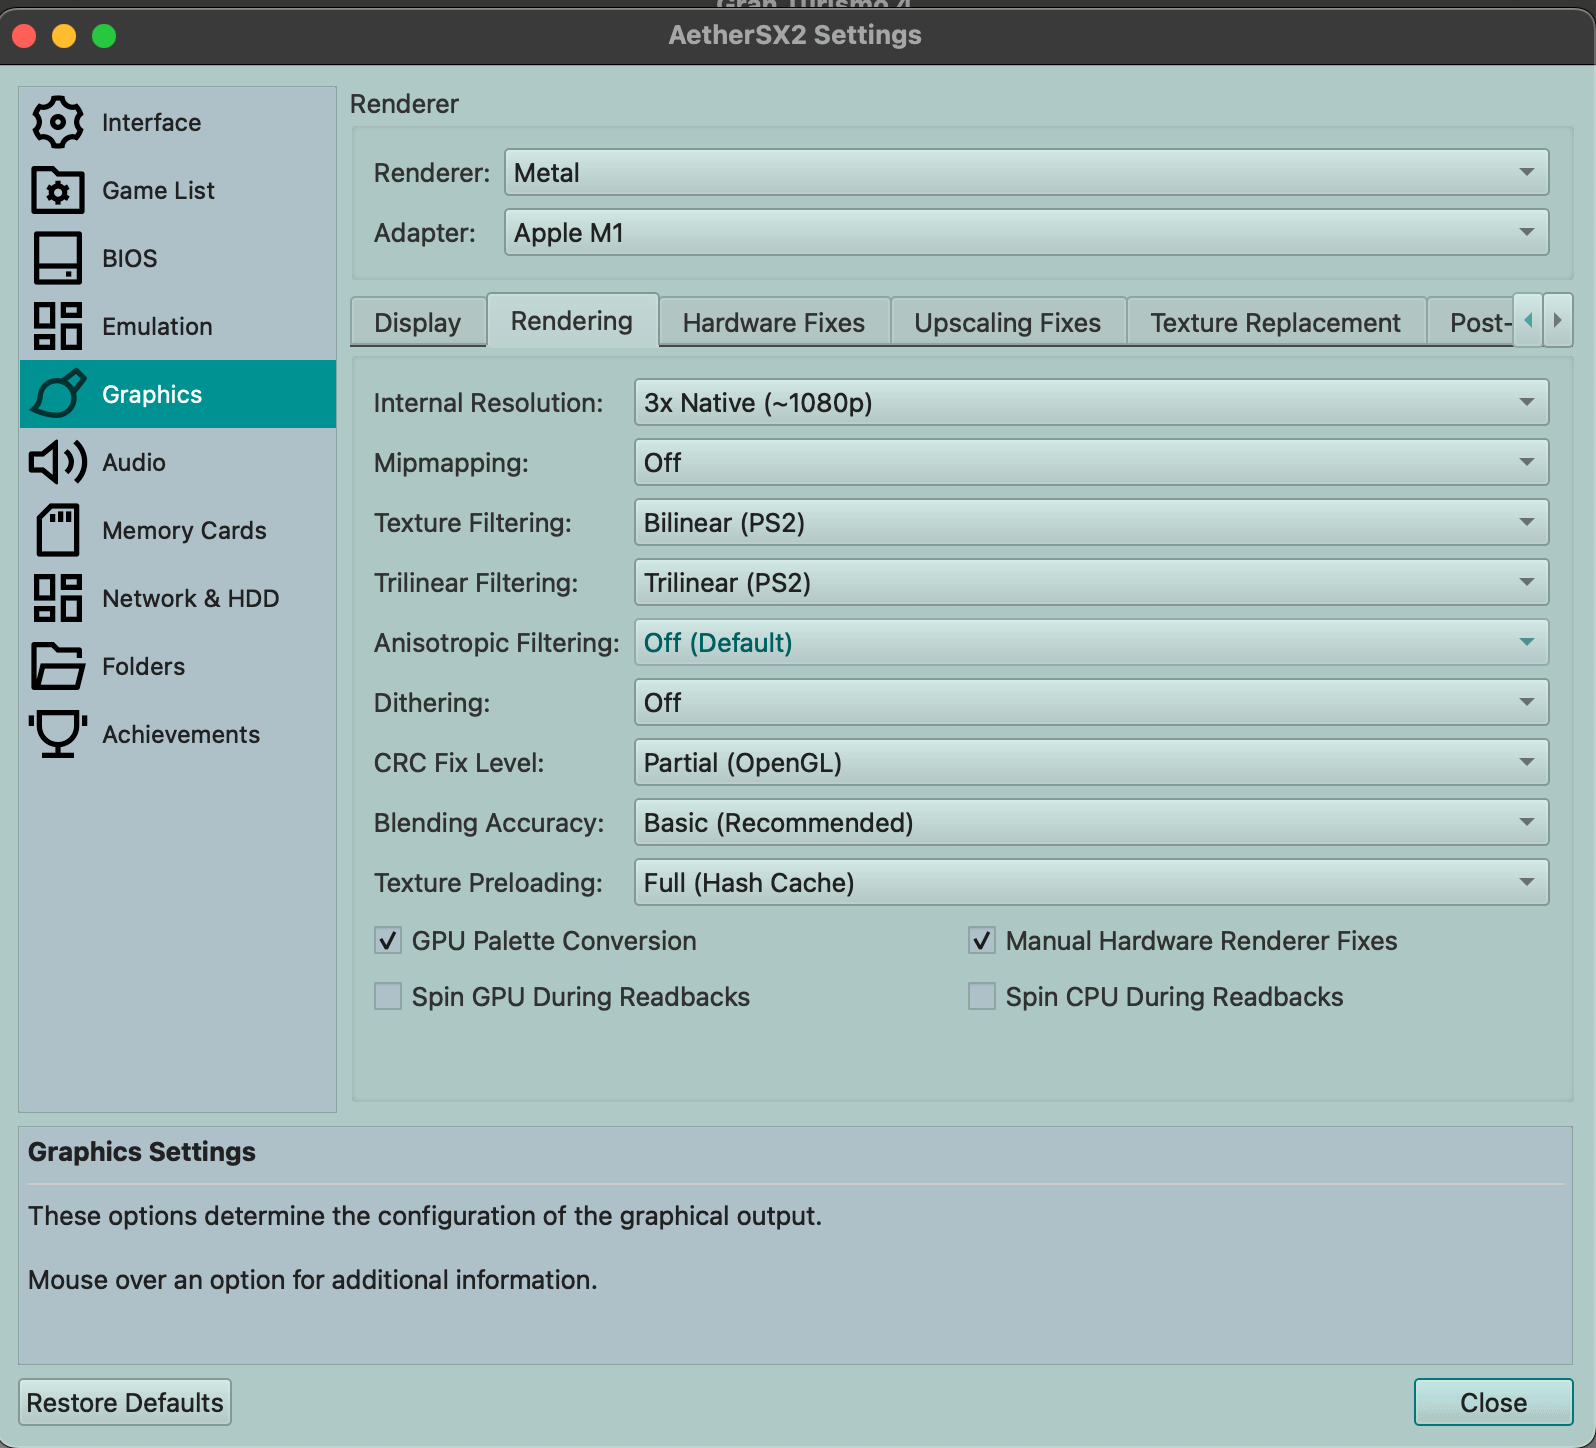Open the Anisotropic Filtering dropdown
Viewport: 1596px width, 1448px height.
(x=1091, y=643)
